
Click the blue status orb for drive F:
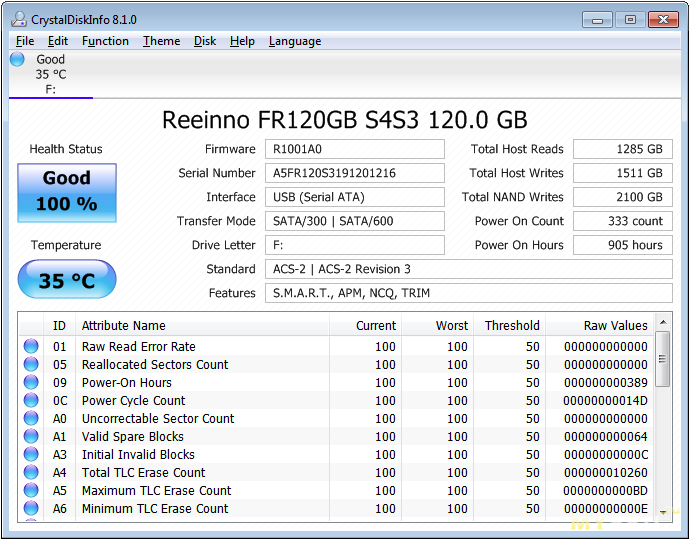[17, 59]
